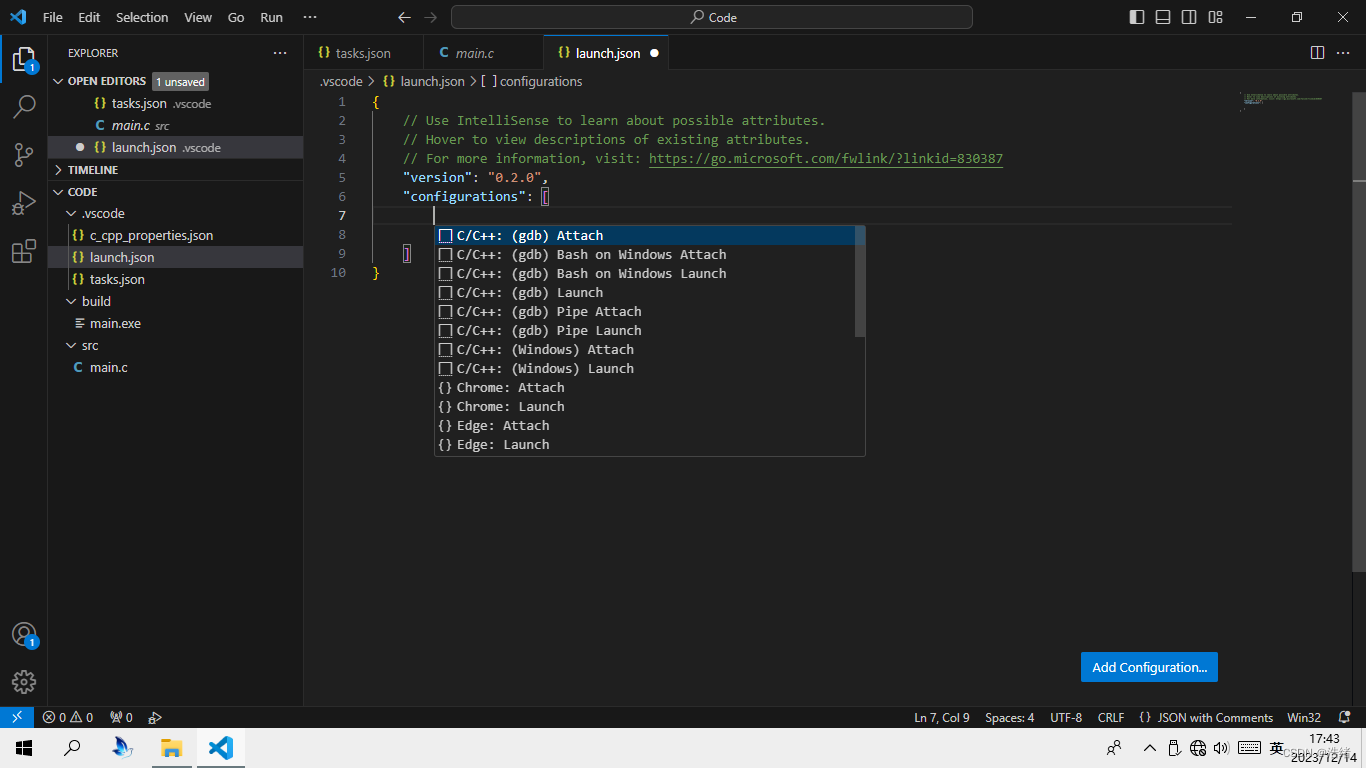Toggle the secondary side bar layout
This screenshot has height=768, width=1366.
[x=1189, y=17]
